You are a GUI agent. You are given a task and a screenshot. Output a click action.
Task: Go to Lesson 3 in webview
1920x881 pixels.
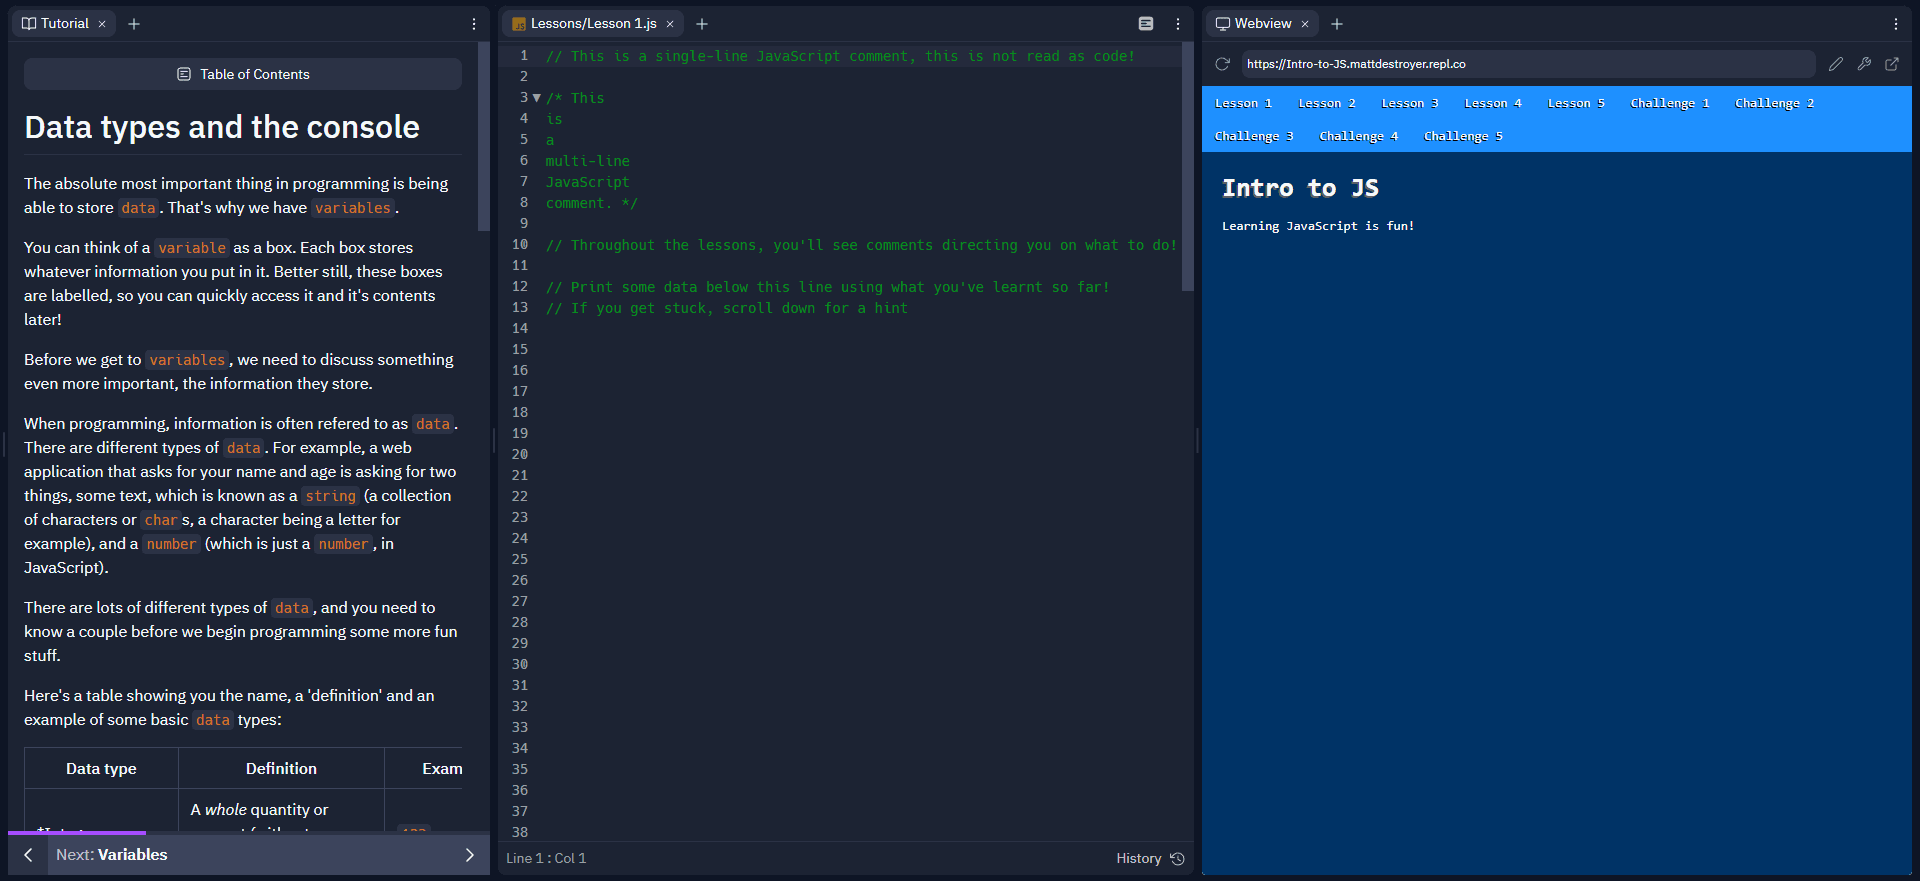click(1409, 103)
